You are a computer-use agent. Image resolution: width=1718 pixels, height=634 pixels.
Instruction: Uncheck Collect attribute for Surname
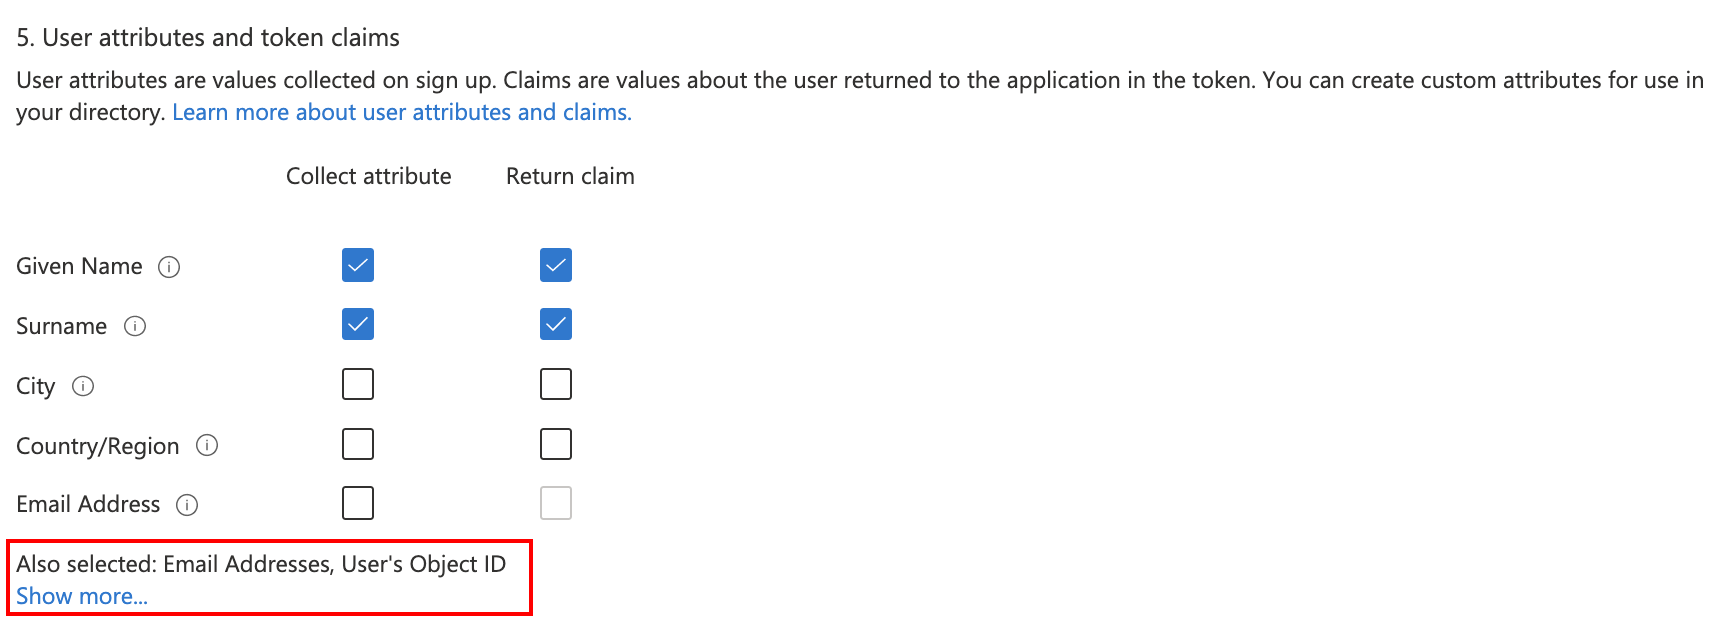357,324
